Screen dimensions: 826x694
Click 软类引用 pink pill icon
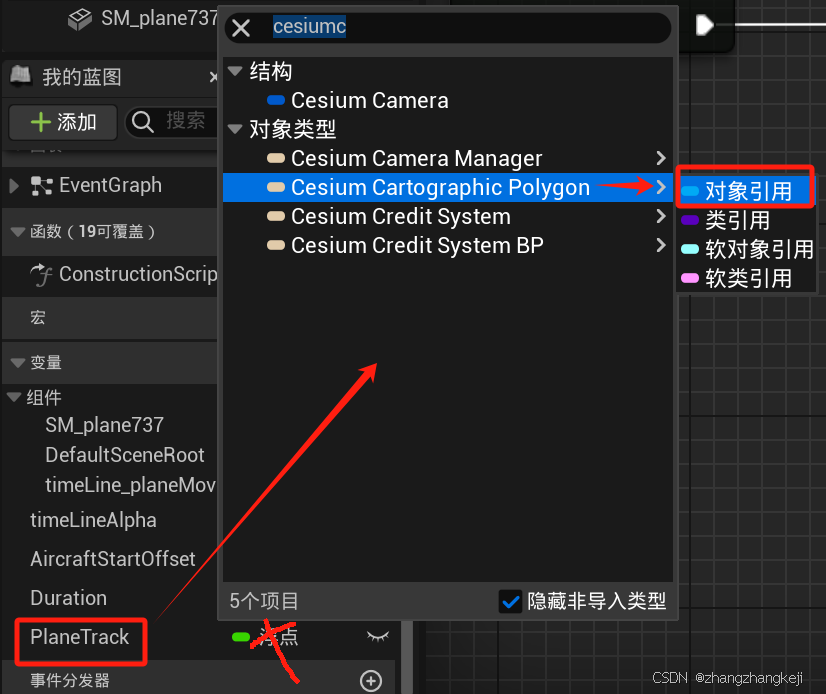click(x=690, y=278)
